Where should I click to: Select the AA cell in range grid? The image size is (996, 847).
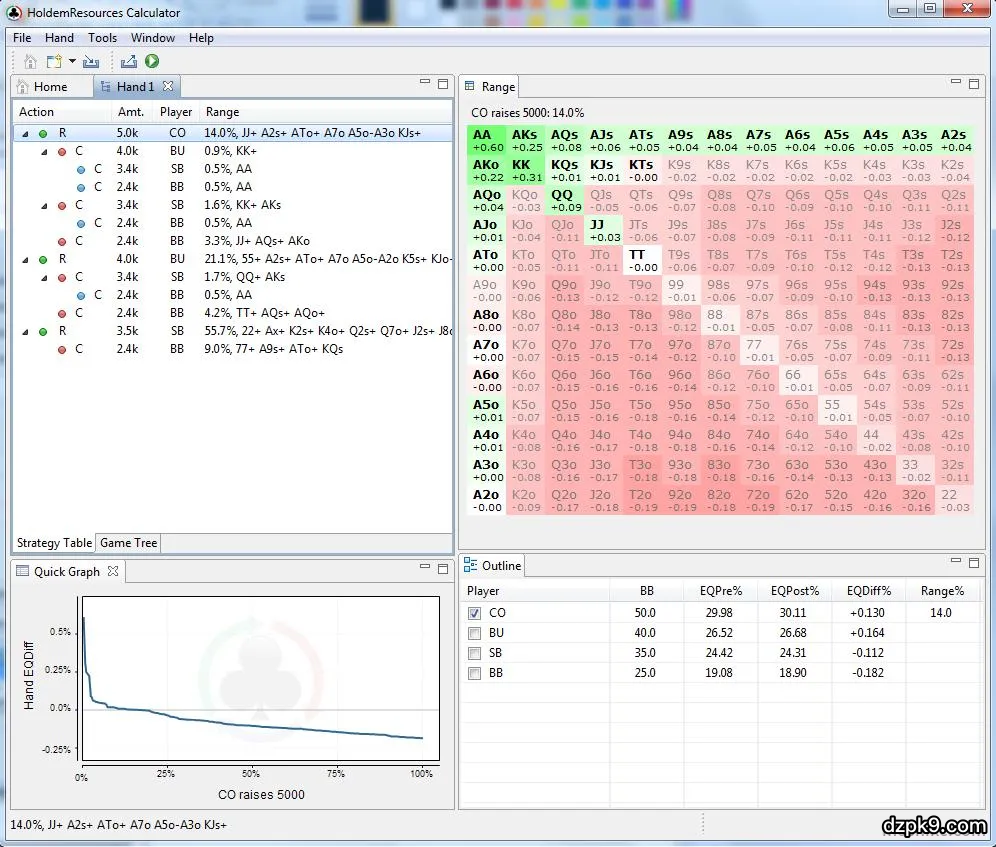click(486, 140)
